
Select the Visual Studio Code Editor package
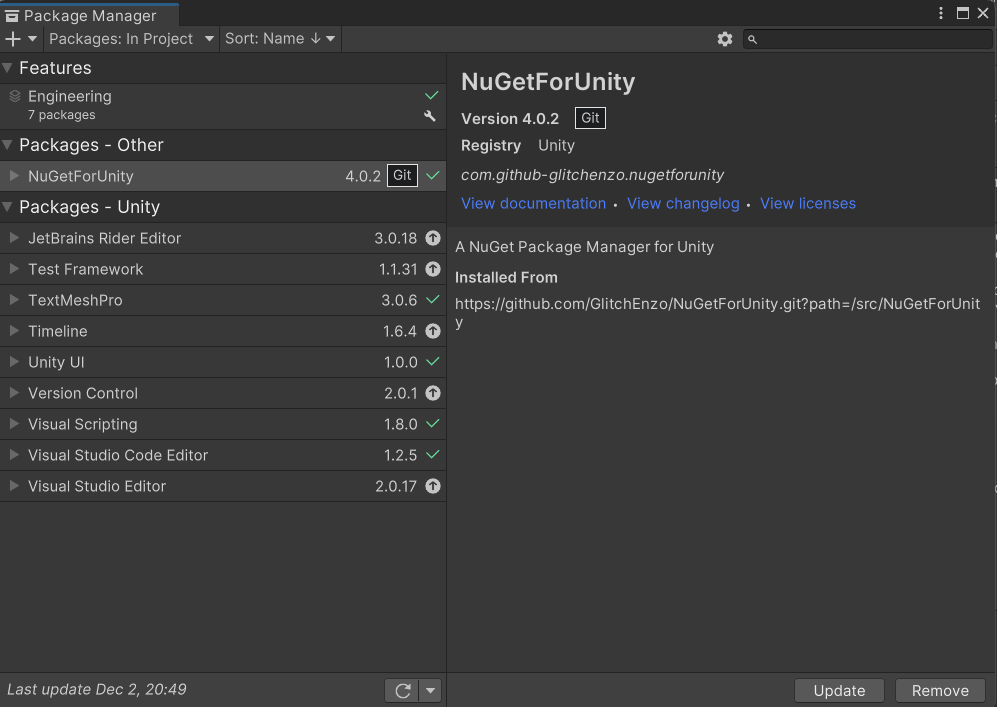click(223, 455)
